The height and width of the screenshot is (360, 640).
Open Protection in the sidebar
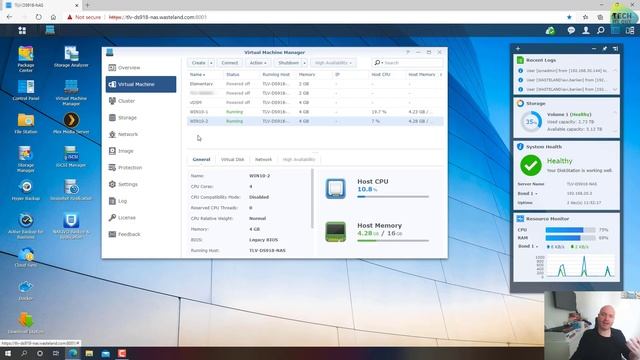(141, 168)
